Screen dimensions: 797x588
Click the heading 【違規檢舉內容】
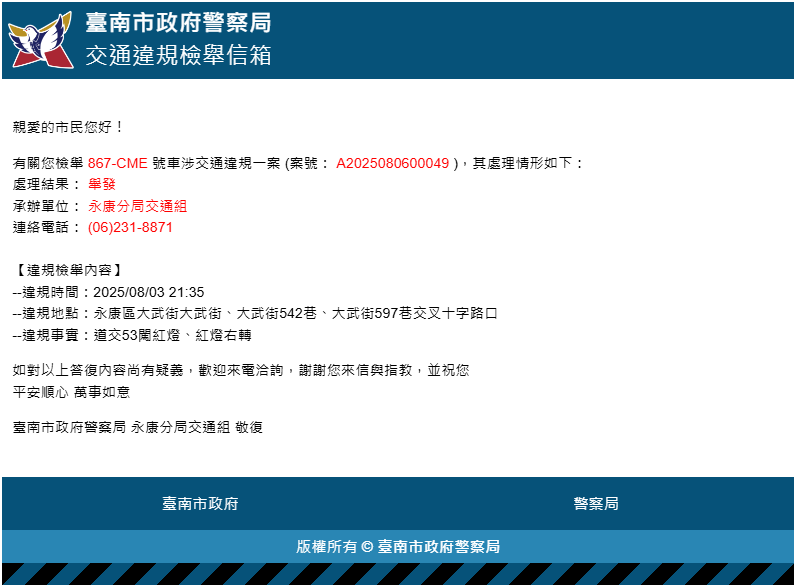click(69, 270)
